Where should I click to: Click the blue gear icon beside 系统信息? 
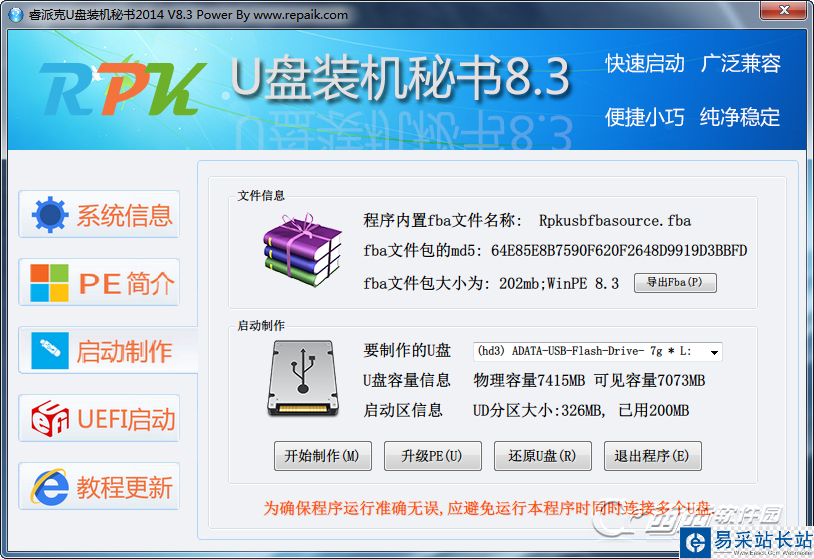[x=50, y=214]
